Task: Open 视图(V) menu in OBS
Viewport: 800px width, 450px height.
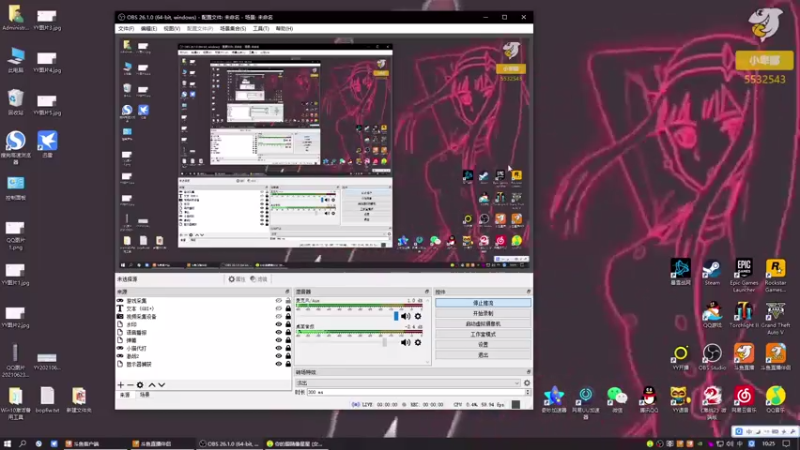Action: point(171,29)
